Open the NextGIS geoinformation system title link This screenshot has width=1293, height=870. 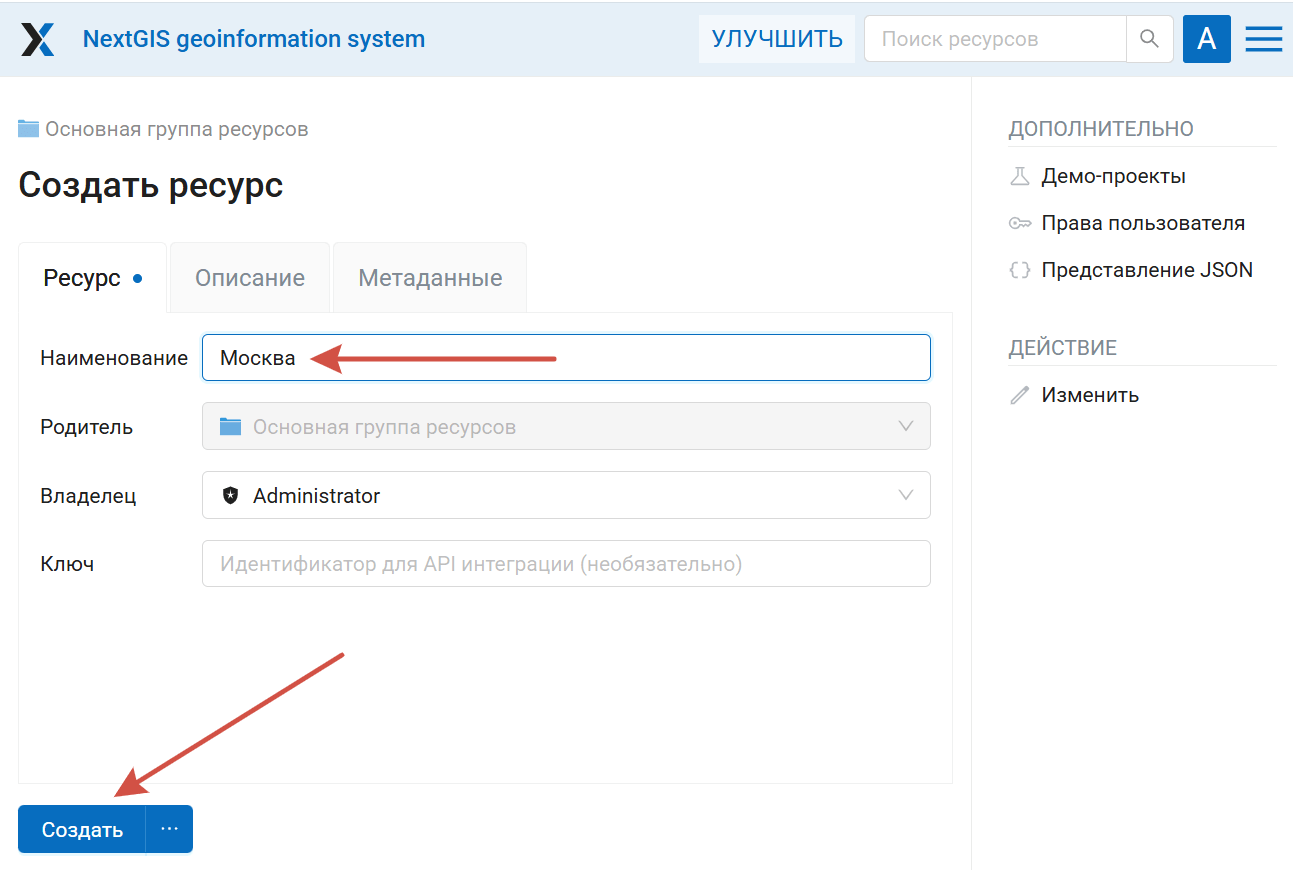tap(253, 39)
